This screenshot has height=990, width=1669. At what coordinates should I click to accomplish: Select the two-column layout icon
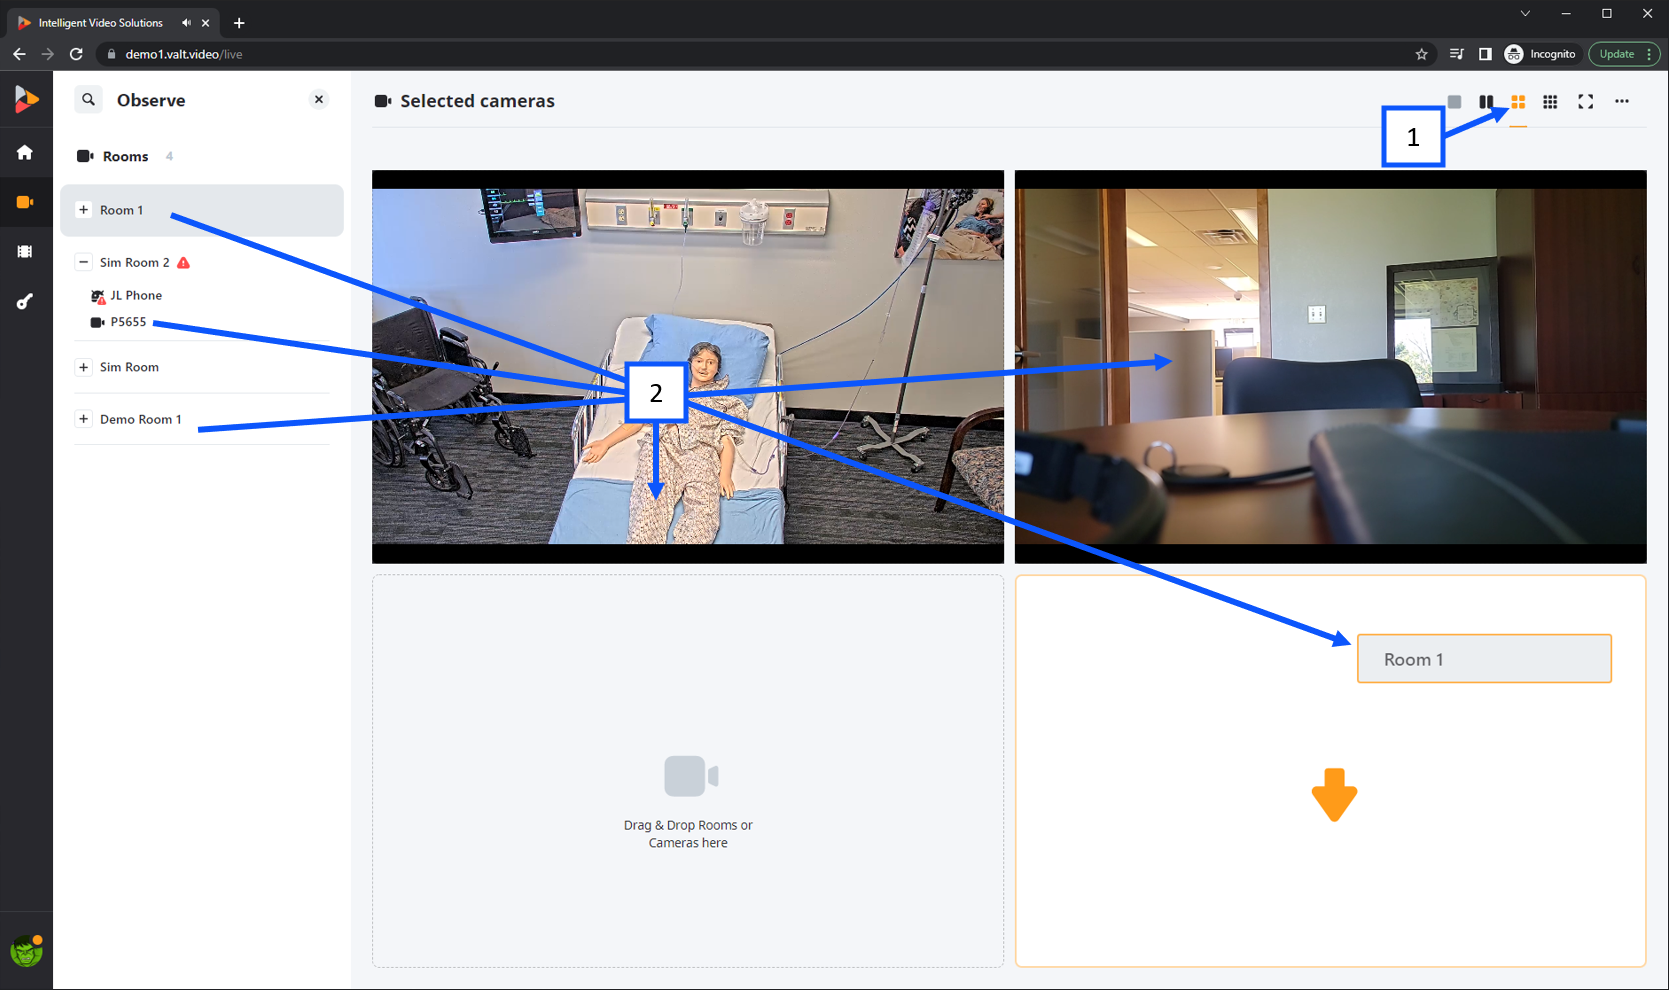click(x=1486, y=102)
